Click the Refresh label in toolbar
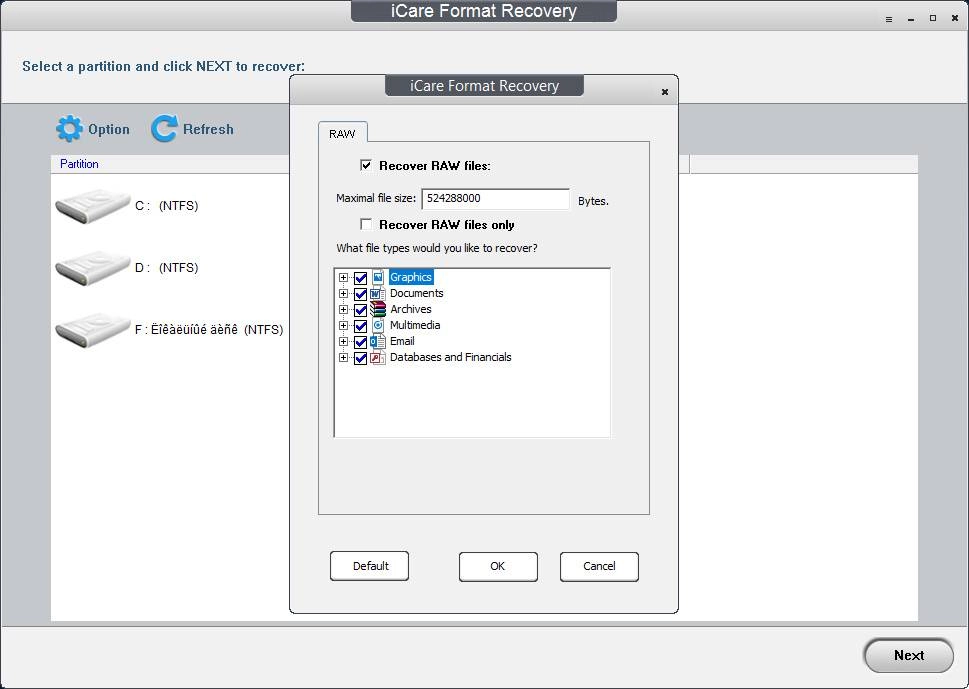Image resolution: width=969 pixels, height=689 pixels. point(208,129)
